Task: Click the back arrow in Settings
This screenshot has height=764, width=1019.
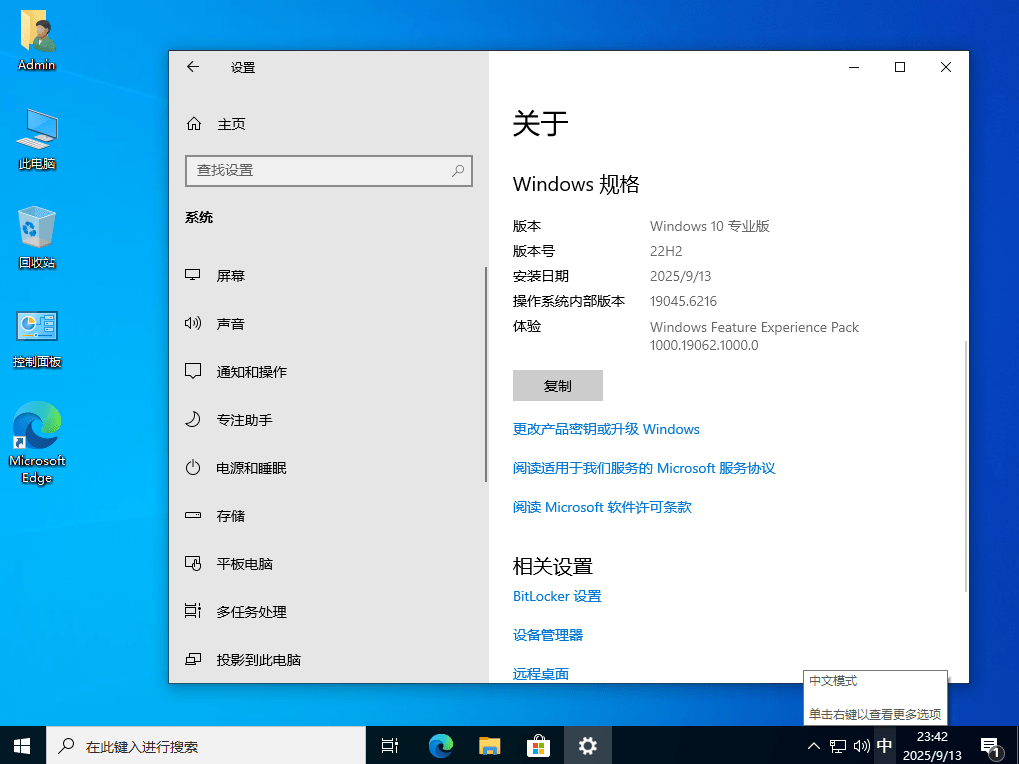Action: [192, 67]
